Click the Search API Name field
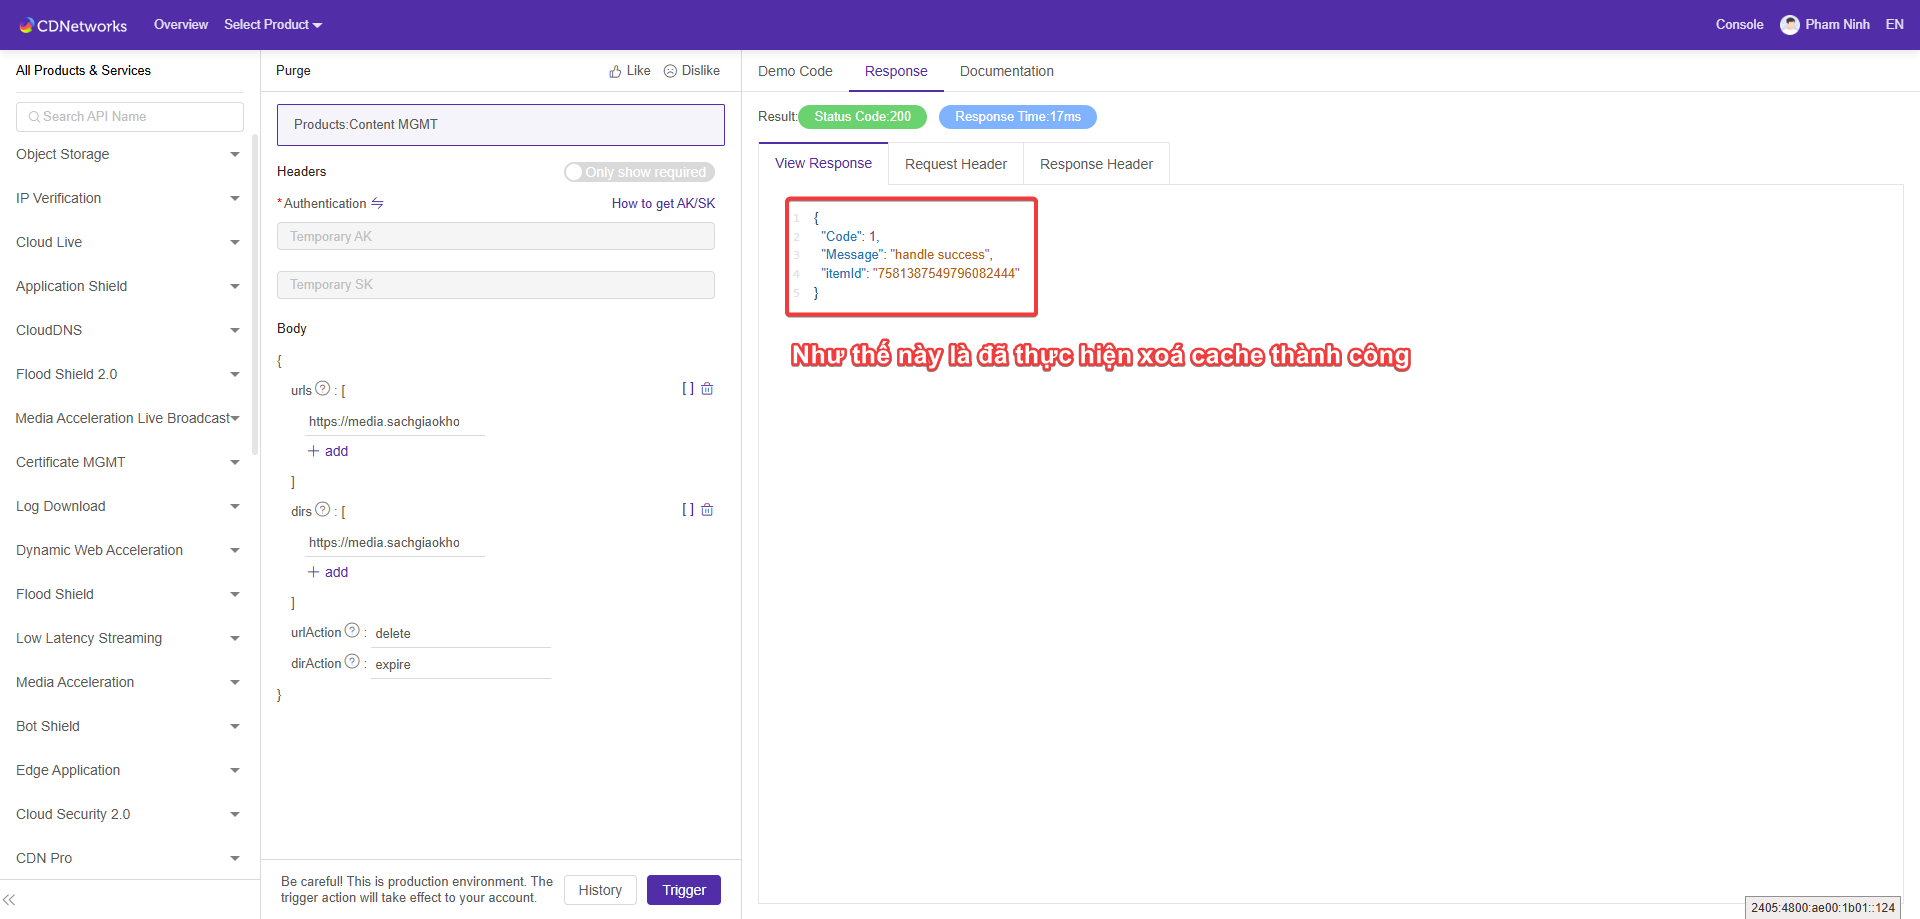The image size is (1920, 919). [x=130, y=117]
